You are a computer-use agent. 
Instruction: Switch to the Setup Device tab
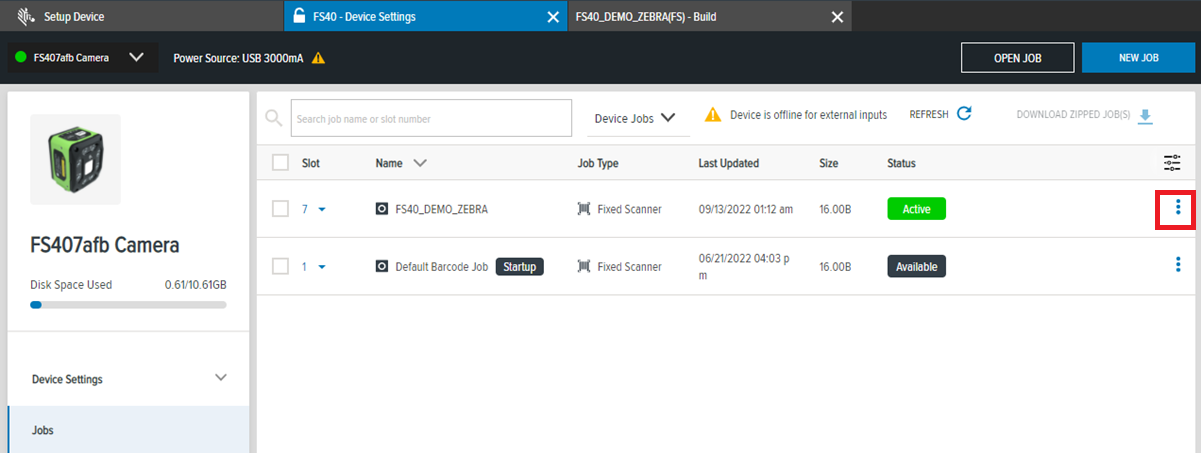tap(74, 17)
